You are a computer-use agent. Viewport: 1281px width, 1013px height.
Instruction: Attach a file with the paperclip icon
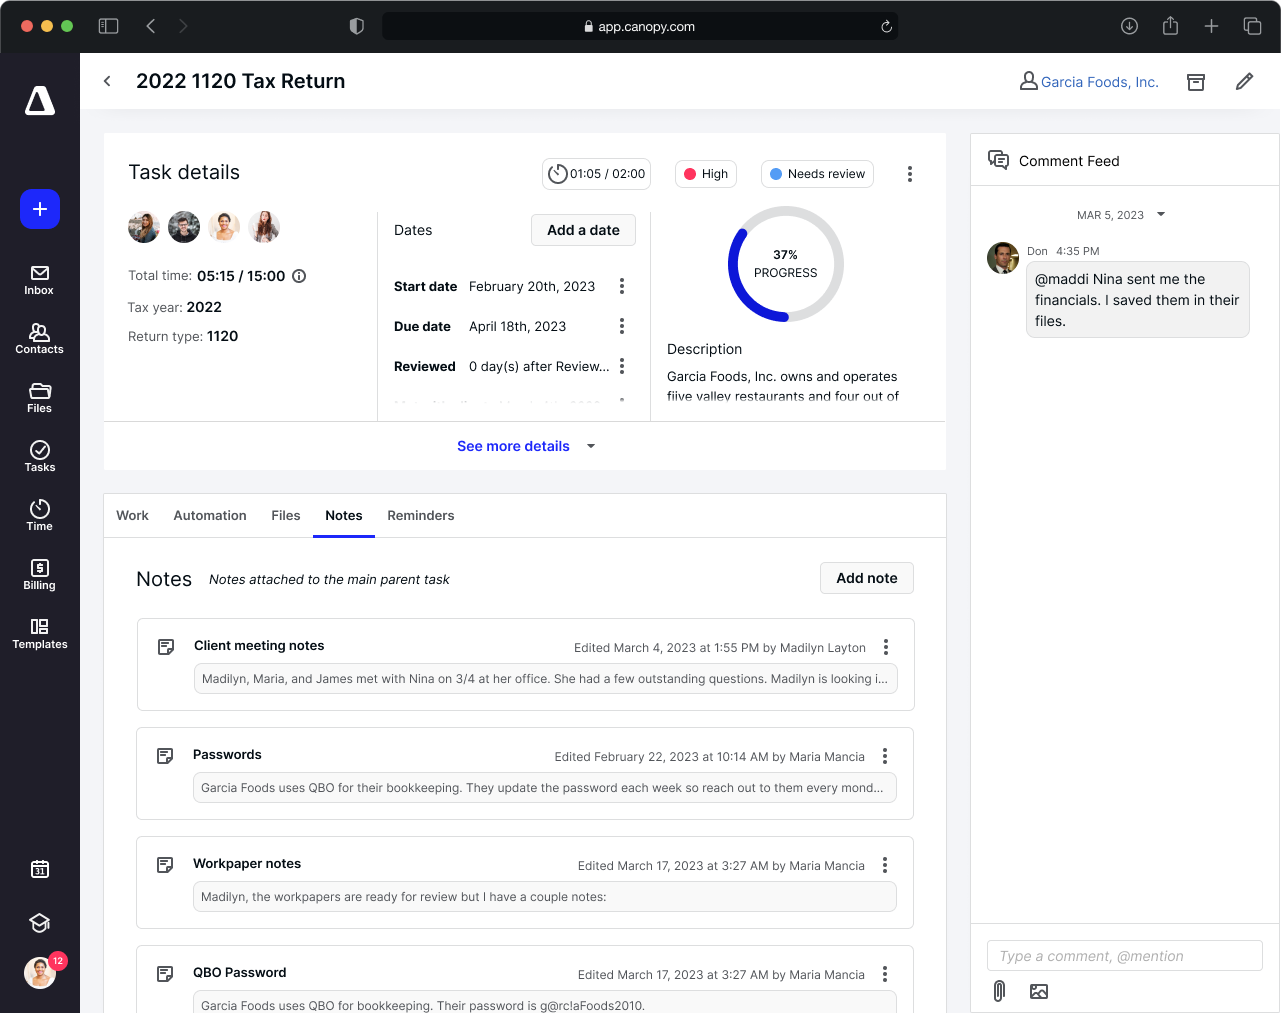pos(998,991)
